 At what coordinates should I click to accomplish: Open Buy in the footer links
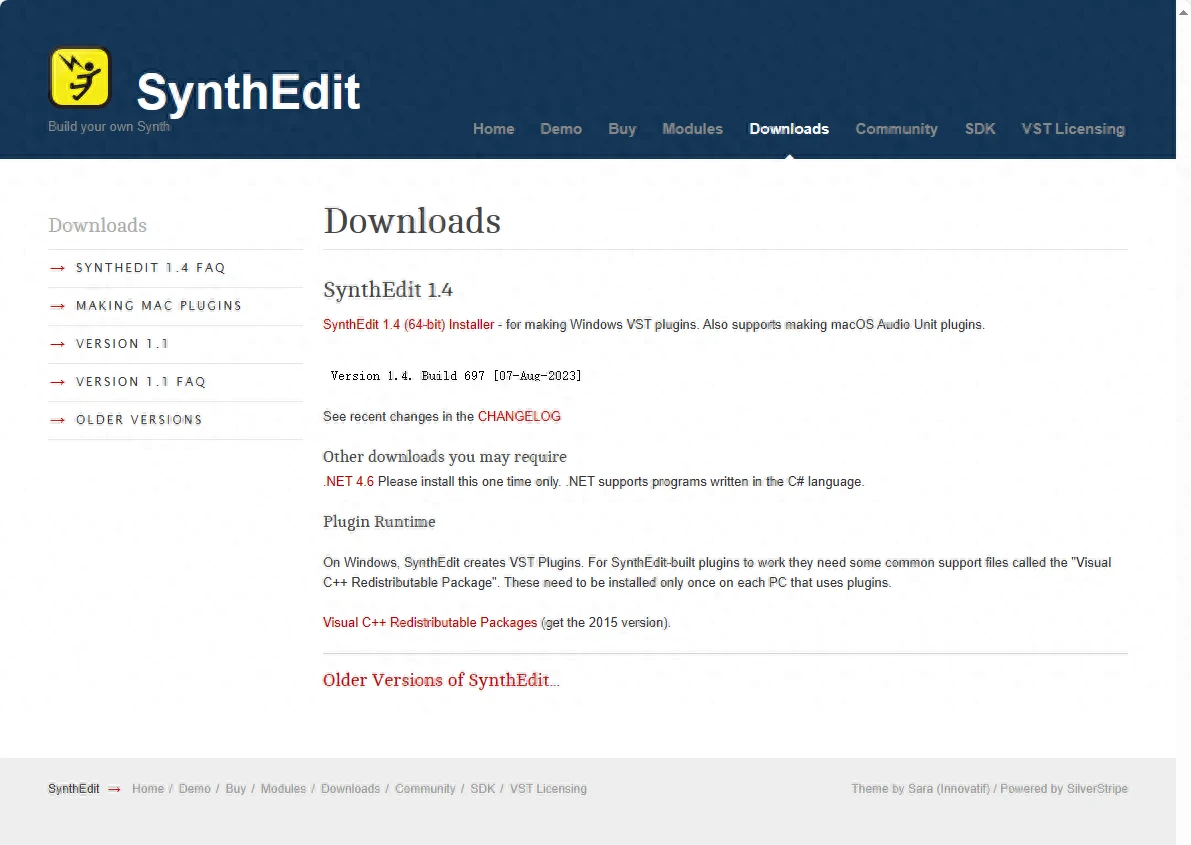235,789
